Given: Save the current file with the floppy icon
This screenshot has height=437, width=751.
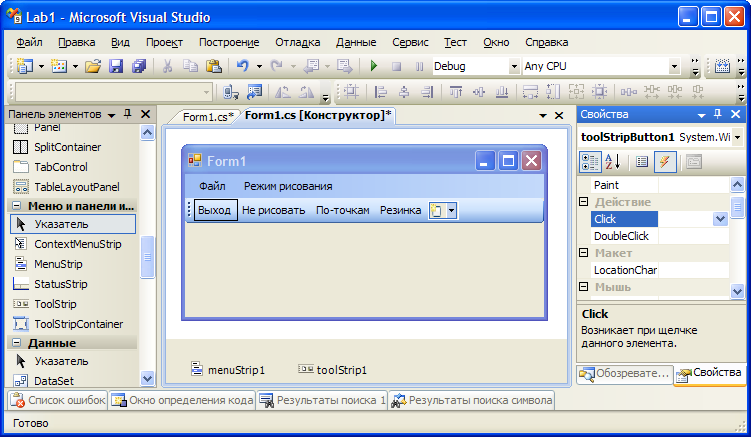Looking at the screenshot, I should point(116,66).
